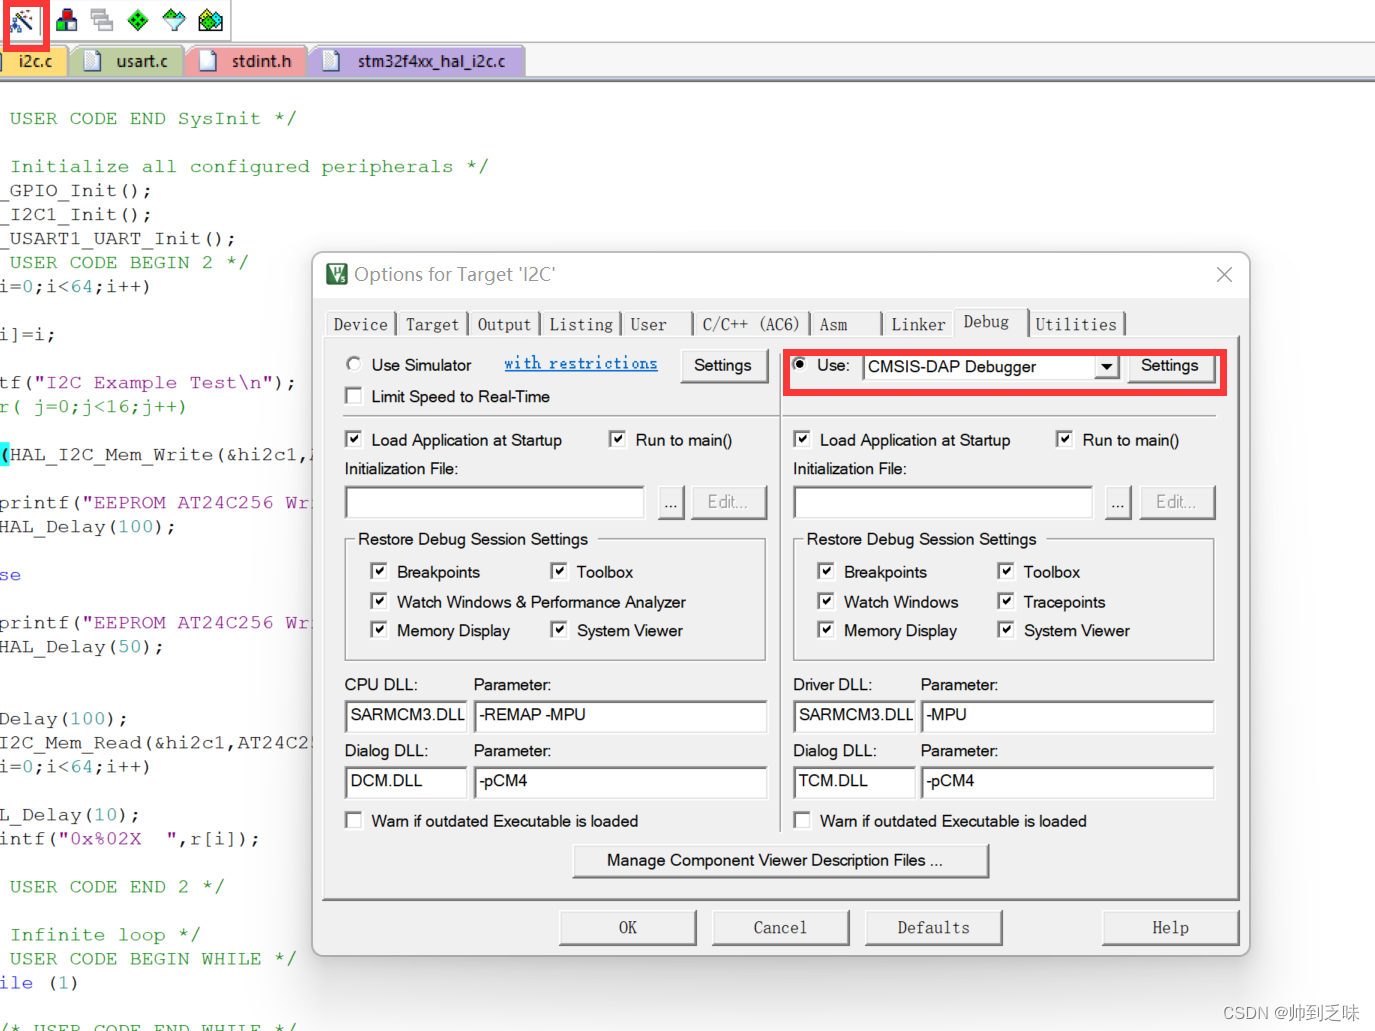
Task: Switch to the i2c.c editor tab
Action: coord(34,61)
